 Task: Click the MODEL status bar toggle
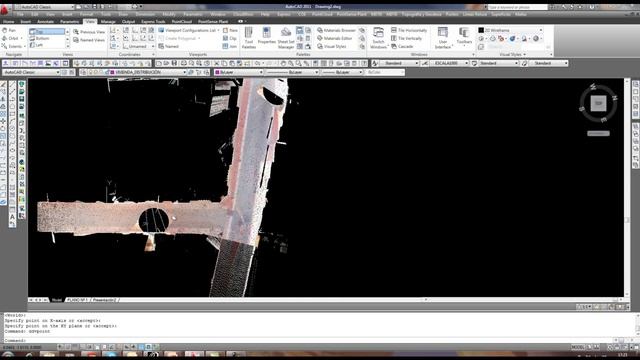[x=577, y=347]
